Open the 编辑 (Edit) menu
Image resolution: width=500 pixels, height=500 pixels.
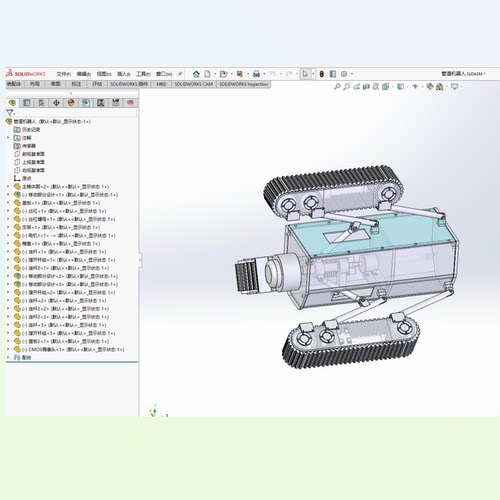[x=84, y=74]
